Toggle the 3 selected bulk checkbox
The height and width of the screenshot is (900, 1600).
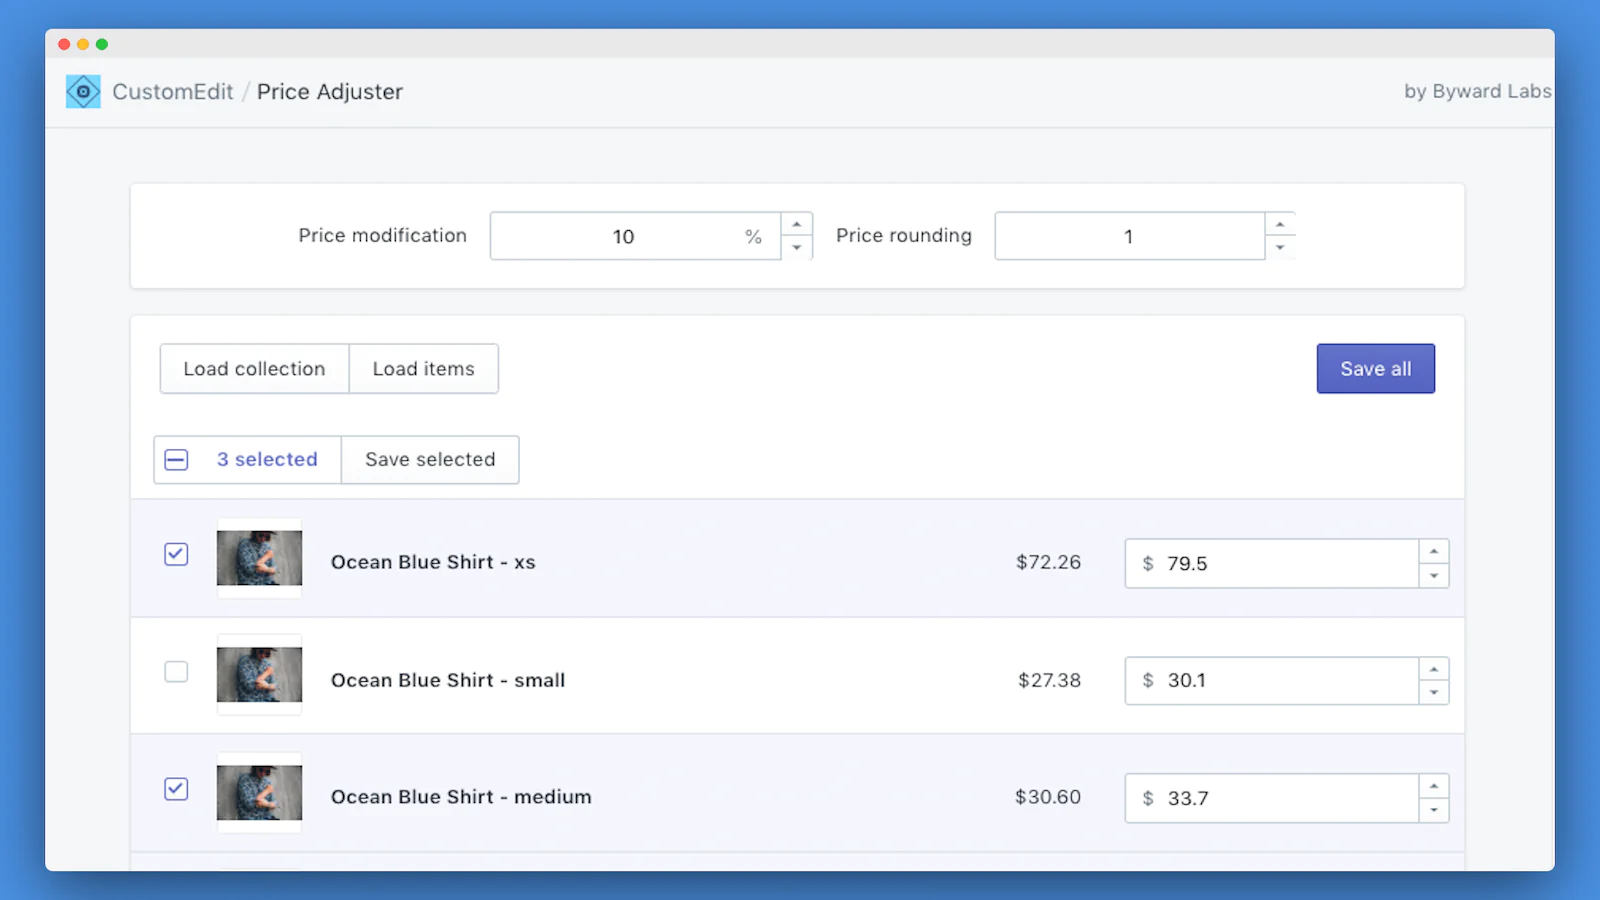coord(176,460)
